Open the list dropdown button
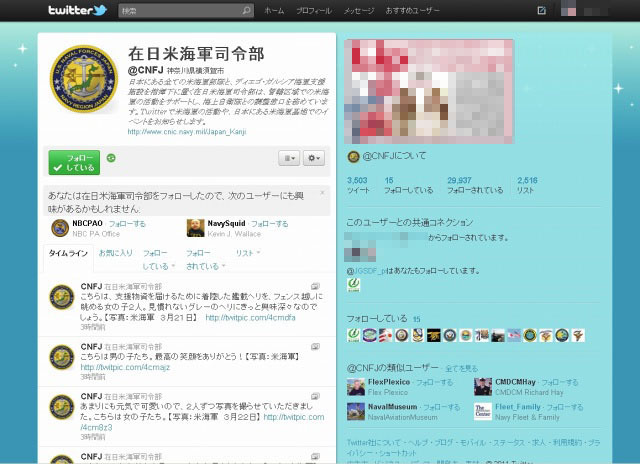Viewport: 640px width, 464px height. coord(289,158)
